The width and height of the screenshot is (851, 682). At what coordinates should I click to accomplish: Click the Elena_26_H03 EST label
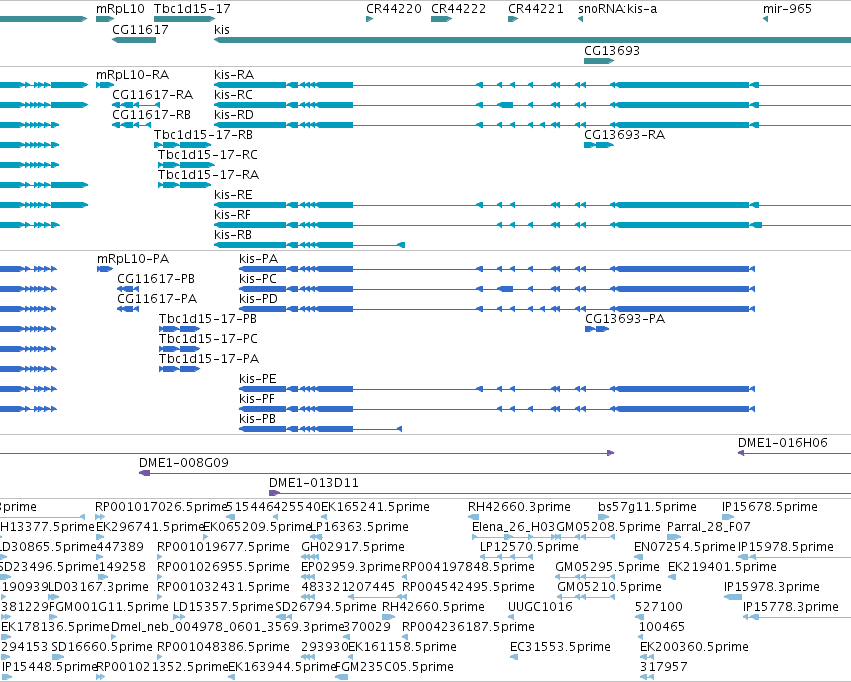tap(514, 526)
